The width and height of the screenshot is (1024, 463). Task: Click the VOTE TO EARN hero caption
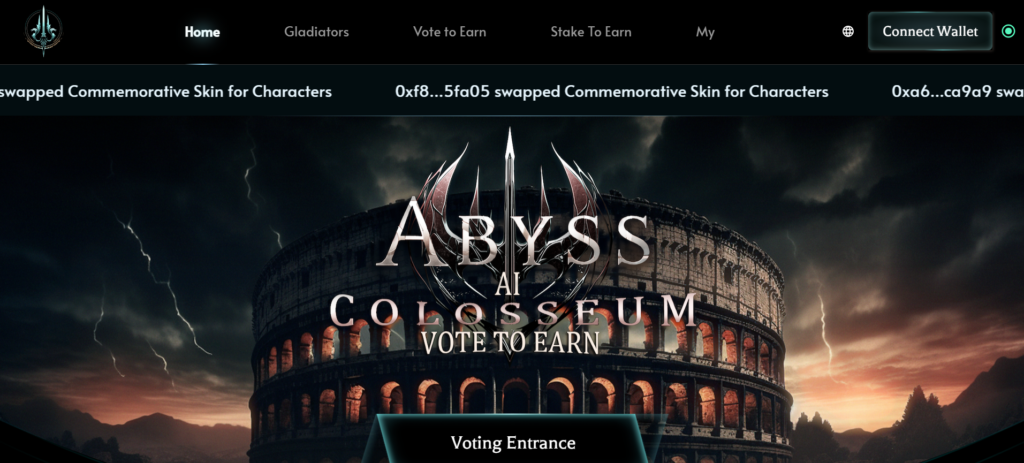pyautogui.click(x=510, y=342)
